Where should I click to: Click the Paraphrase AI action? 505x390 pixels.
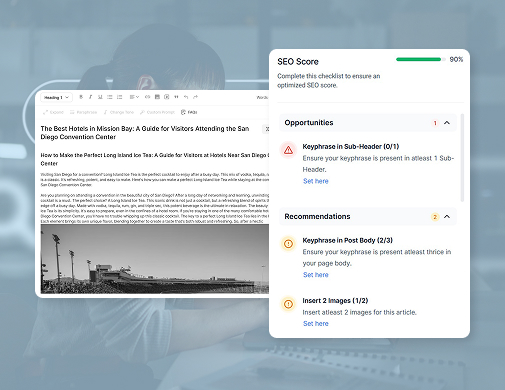coord(83,112)
